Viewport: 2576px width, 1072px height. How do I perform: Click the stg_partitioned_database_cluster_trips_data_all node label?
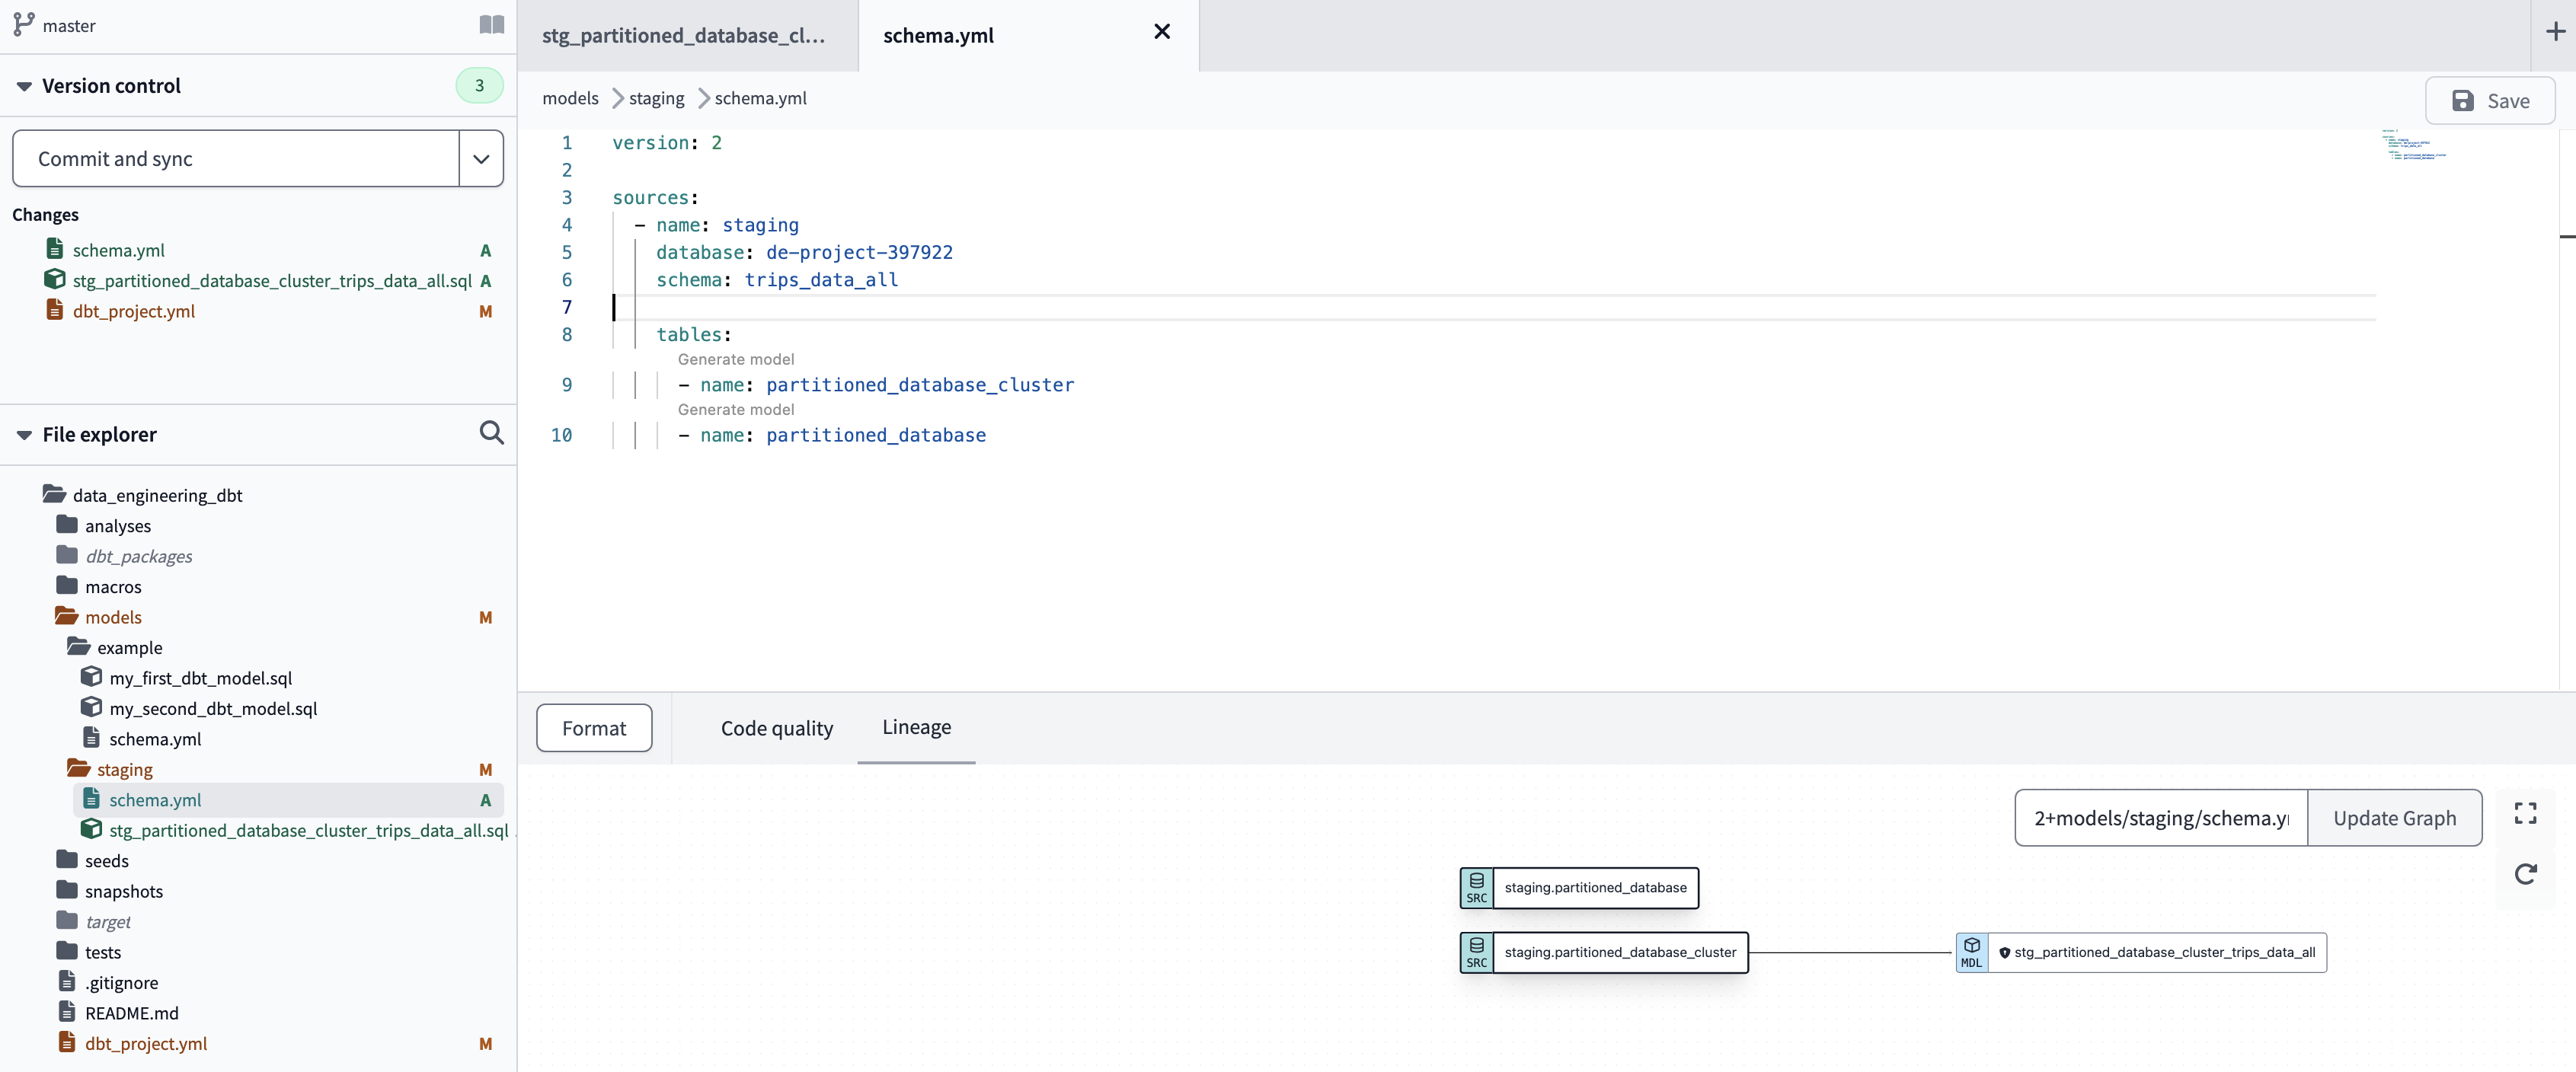tap(2164, 953)
